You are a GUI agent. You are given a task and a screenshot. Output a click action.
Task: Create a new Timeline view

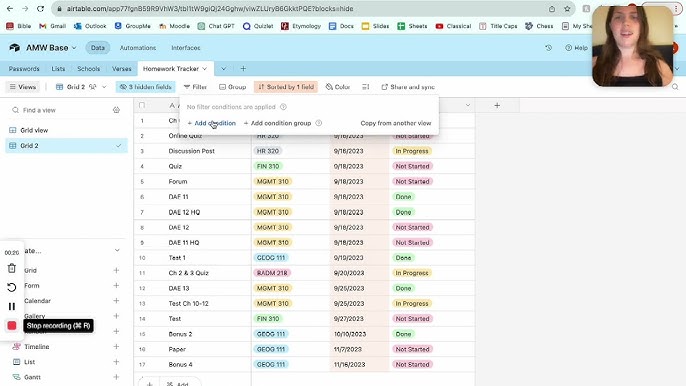(x=116, y=347)
